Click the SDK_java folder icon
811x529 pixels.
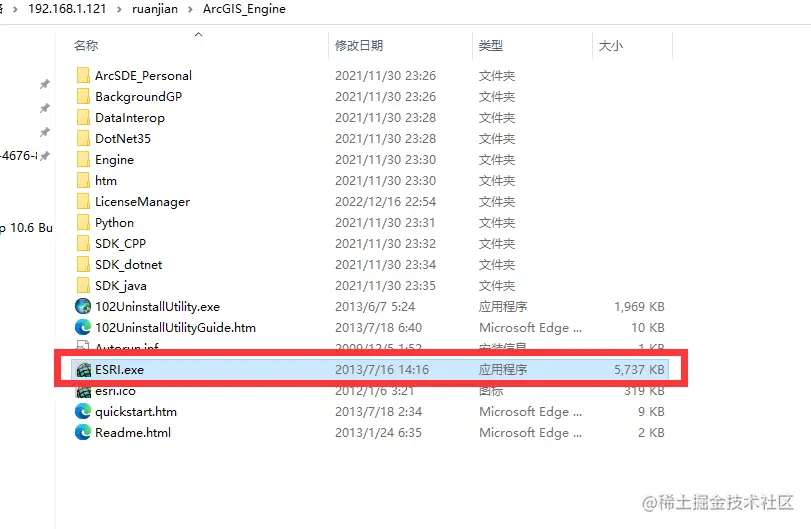(83, 285)
